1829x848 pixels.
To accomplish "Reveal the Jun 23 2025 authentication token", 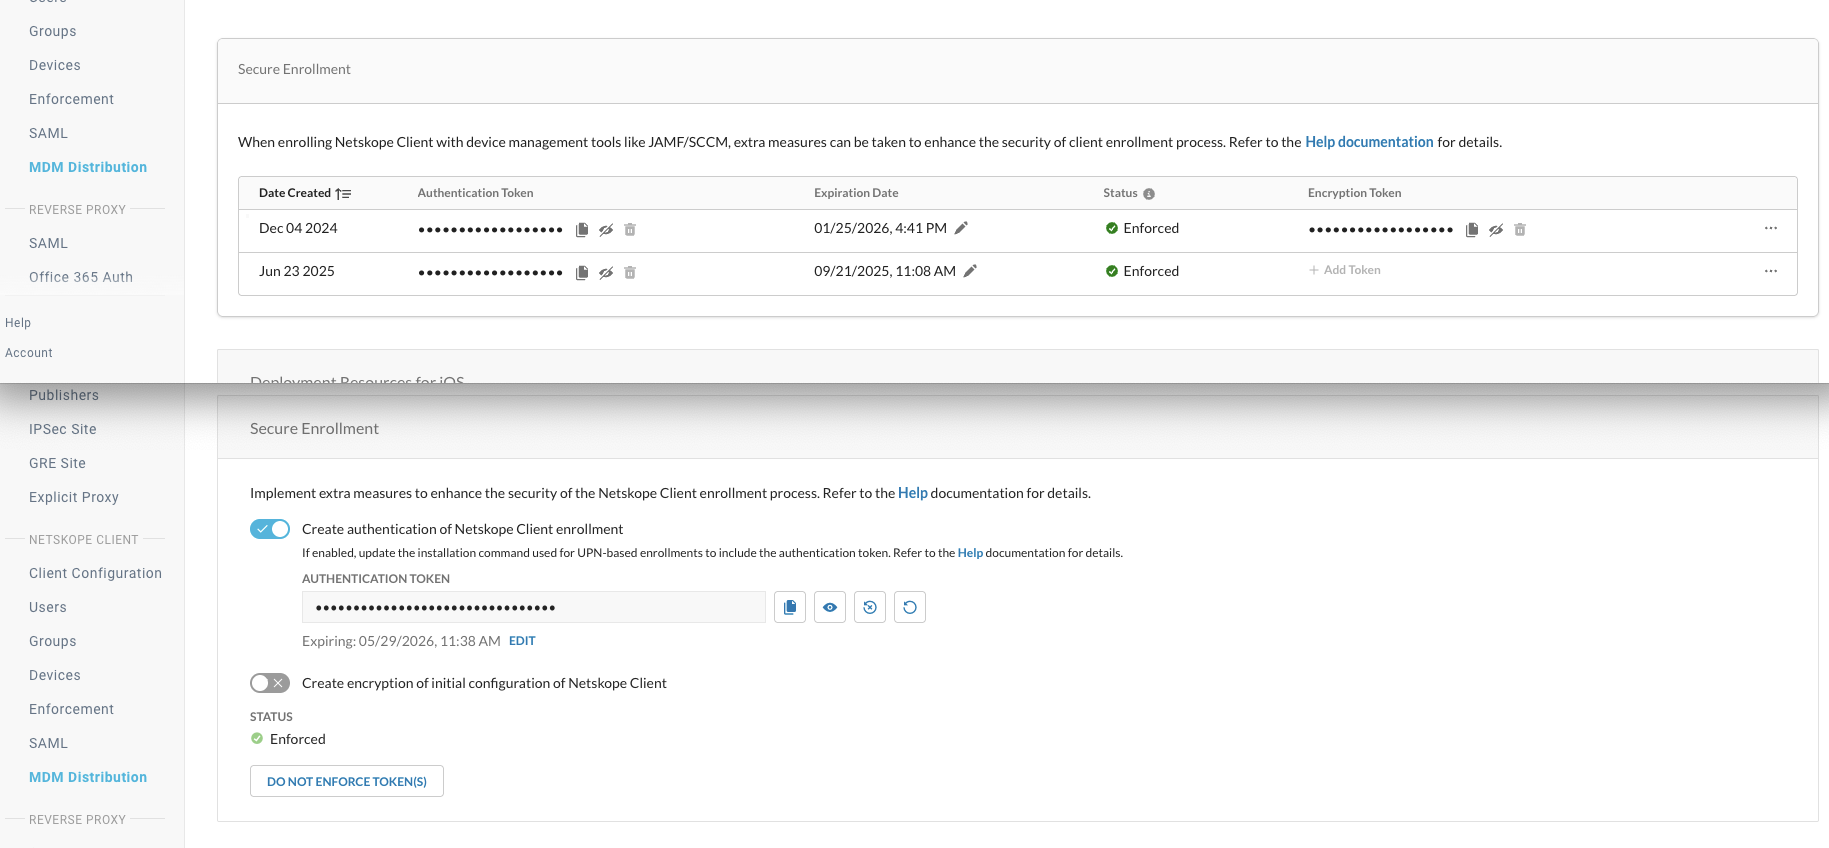I will coord(606,273).
